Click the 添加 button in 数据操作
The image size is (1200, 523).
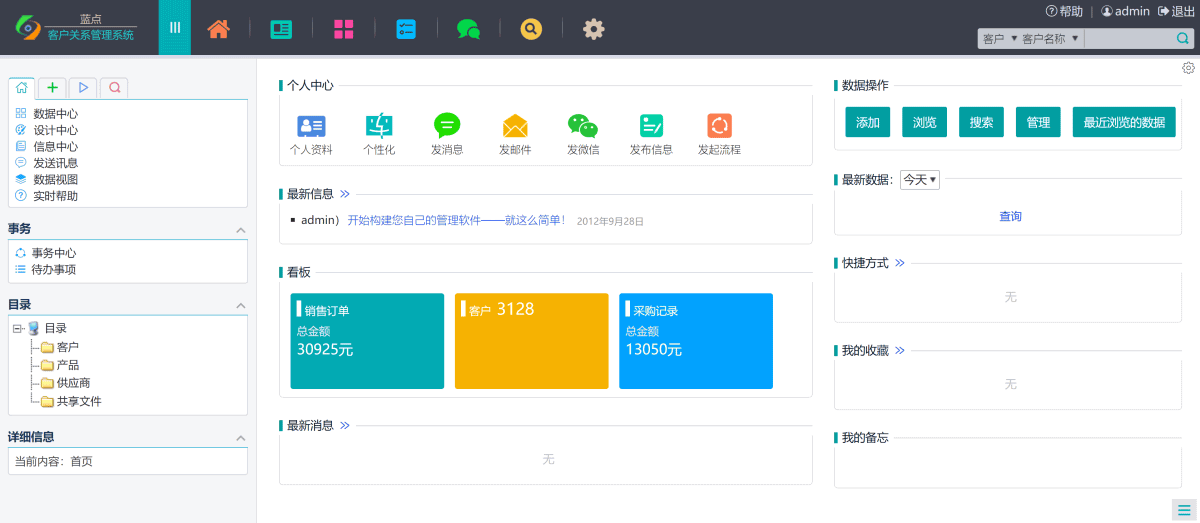[867, 122]
